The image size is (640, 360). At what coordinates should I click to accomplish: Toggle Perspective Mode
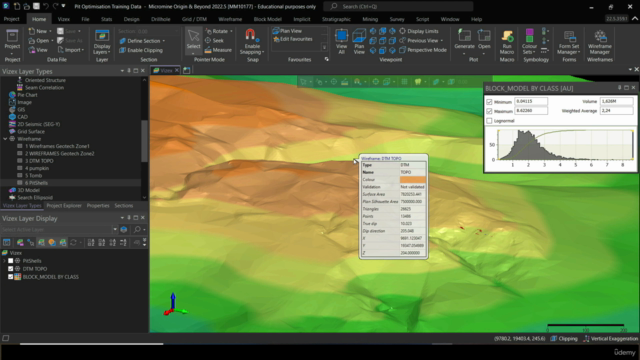point(422,50)
